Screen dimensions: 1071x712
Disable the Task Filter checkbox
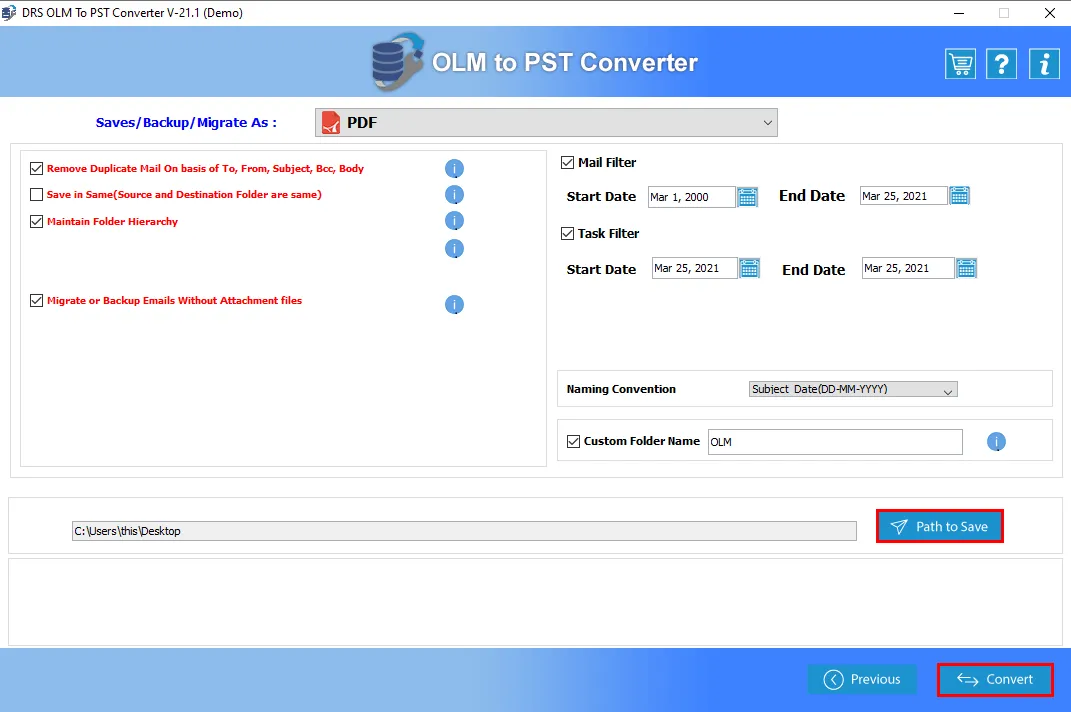[x=568, y=234]
